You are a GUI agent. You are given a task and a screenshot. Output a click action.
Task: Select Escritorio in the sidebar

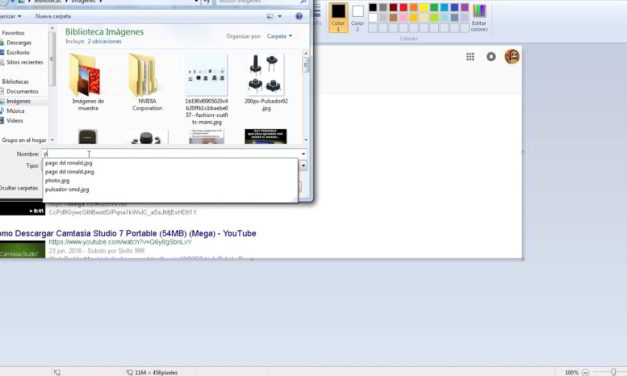pyautogui.click(x=18, y=52)
